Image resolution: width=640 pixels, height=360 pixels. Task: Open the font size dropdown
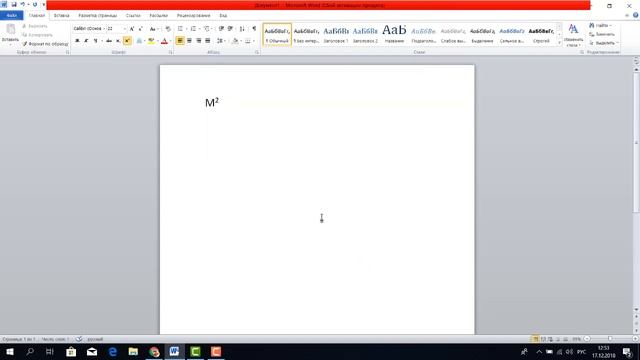tap(124, 29)
